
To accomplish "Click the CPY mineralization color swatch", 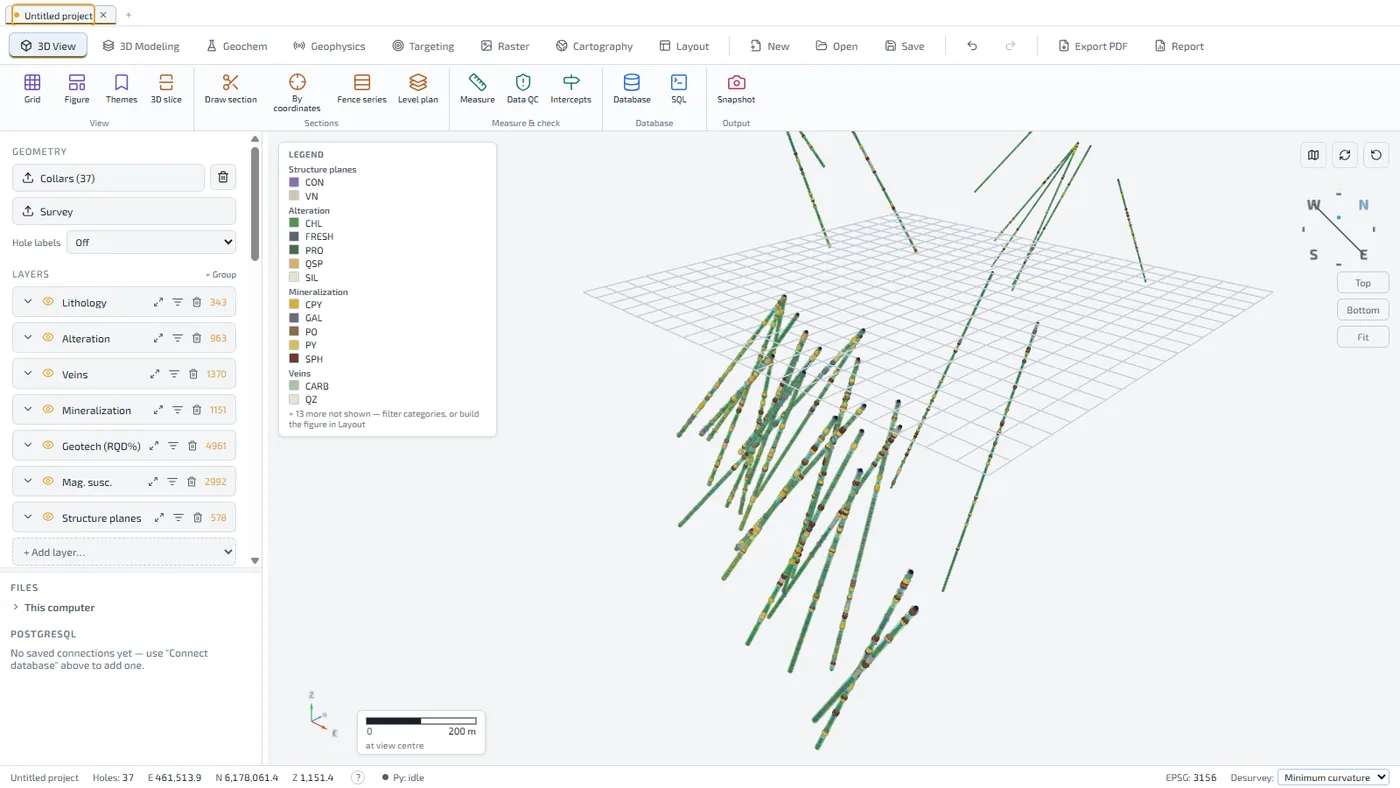I will click(x=294, y=305).
